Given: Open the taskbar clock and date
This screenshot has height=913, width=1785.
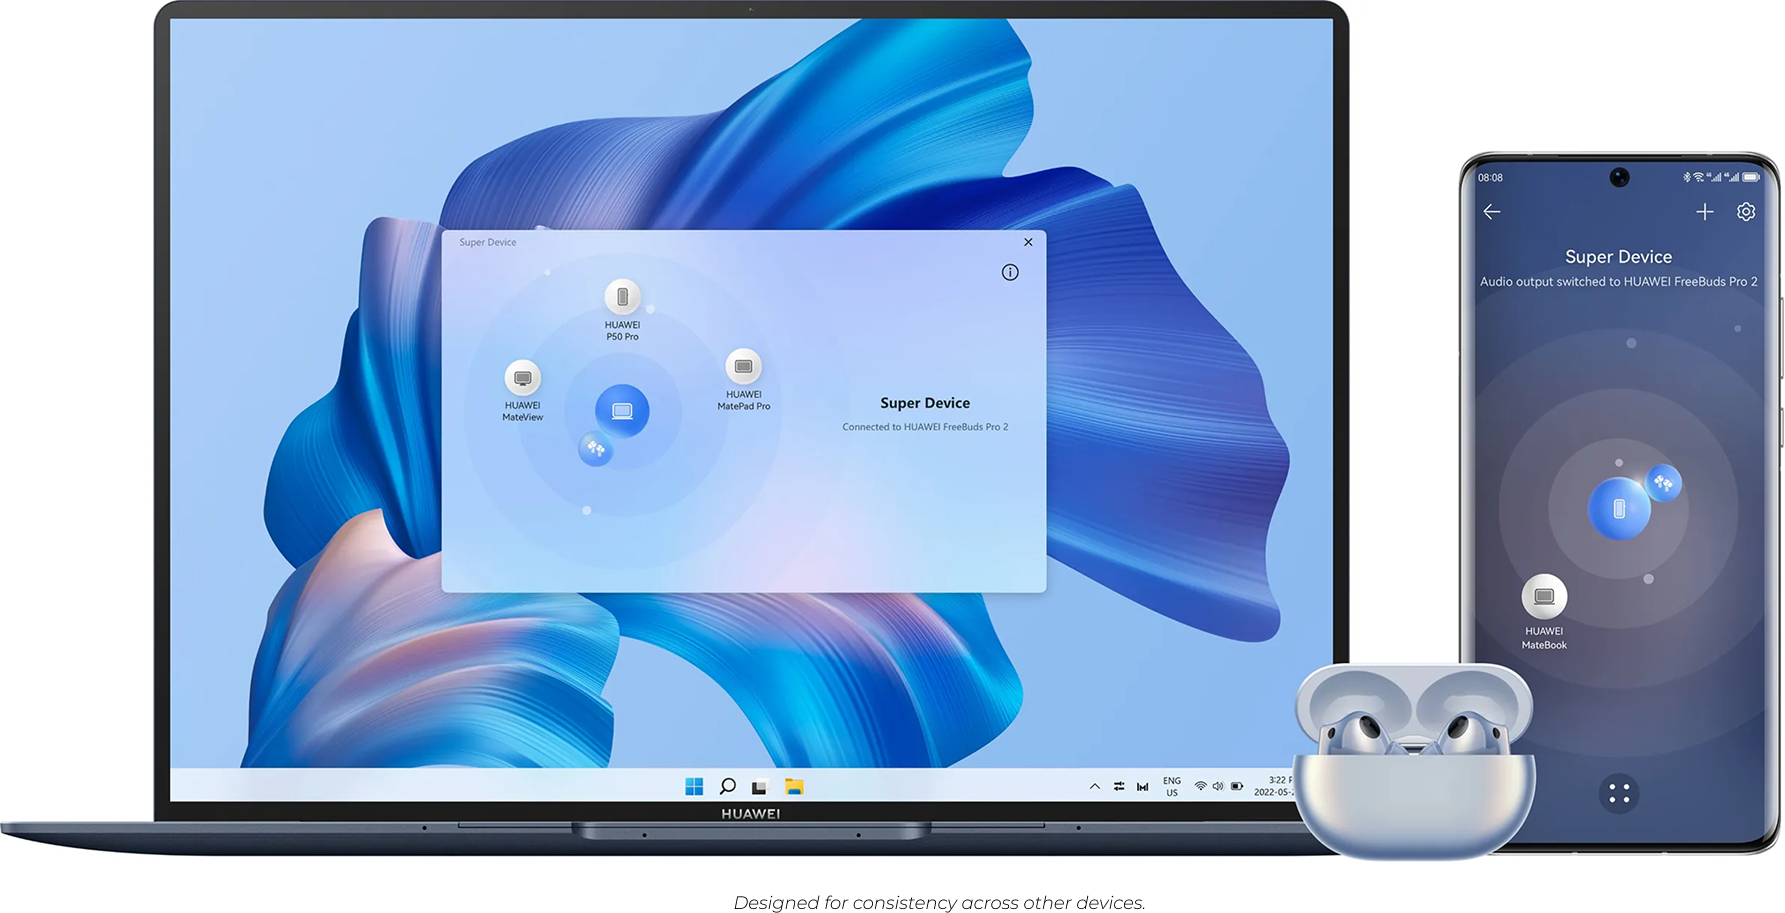Looking at the screenshot, I should point(1273,786).
